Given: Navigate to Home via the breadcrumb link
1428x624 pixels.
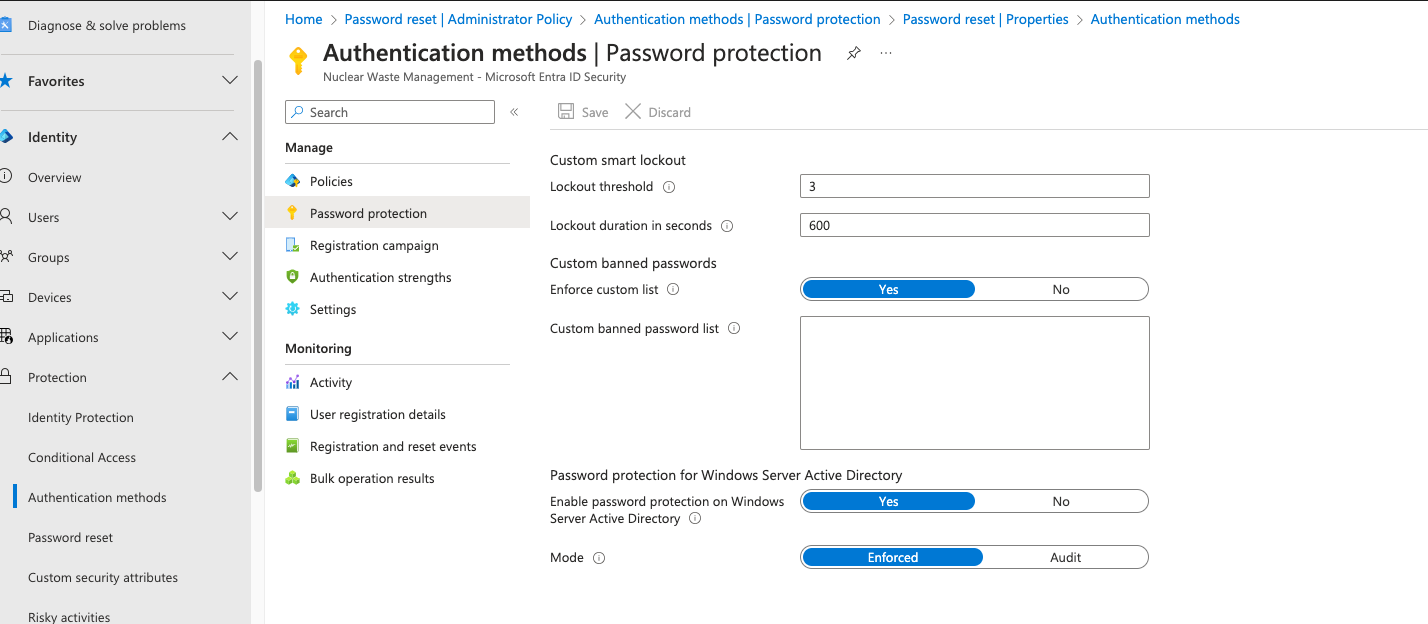Looking at the screenshot, I should (303, 18).
